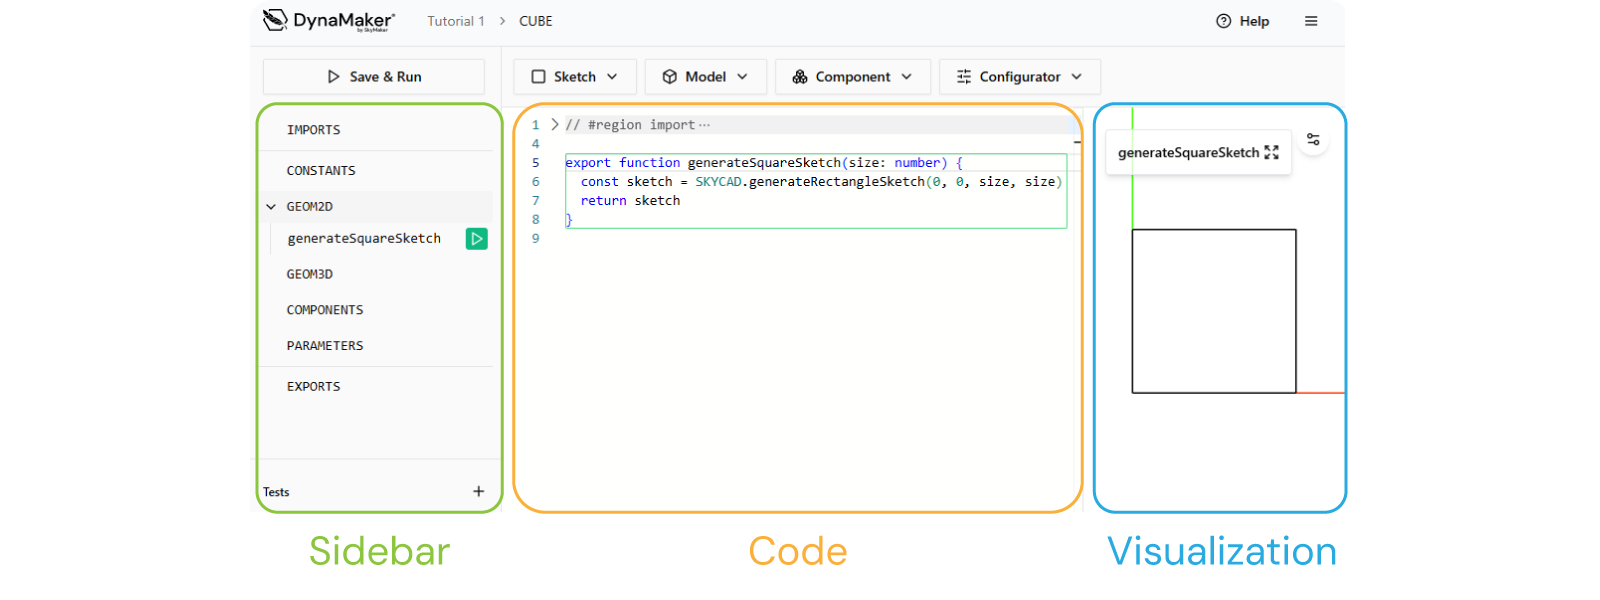Click the Help question mark icon
The height and width of the screenshot is (600, 1600).
[x=1224, y=21]
